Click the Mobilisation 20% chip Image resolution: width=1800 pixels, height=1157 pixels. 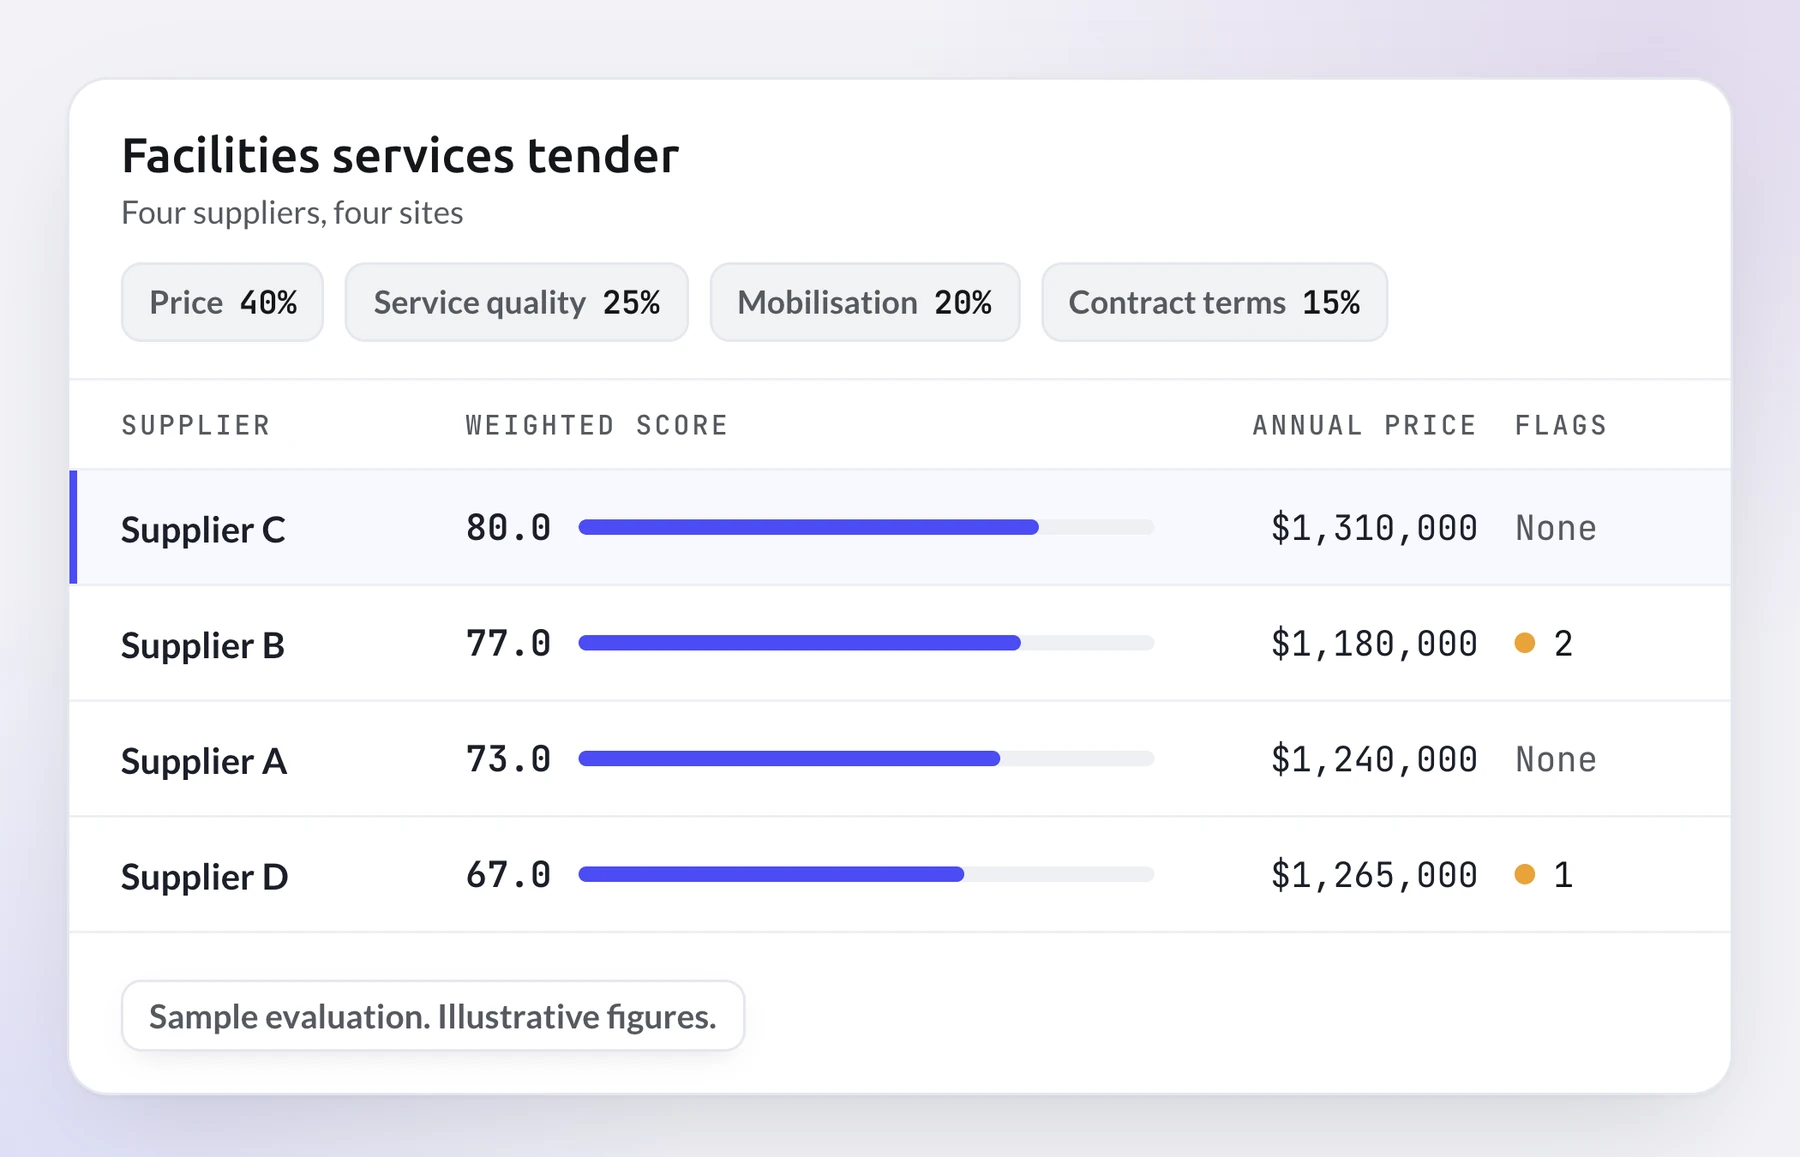click(865, 302)
